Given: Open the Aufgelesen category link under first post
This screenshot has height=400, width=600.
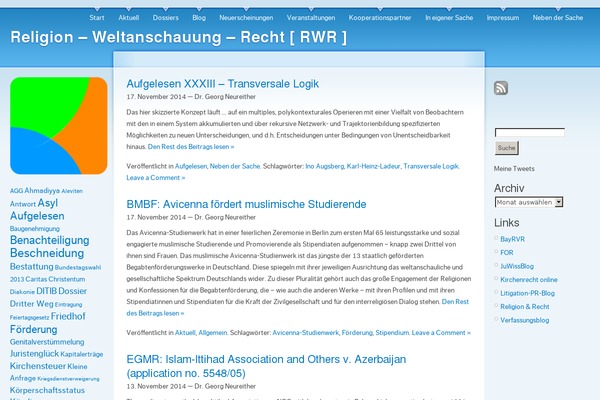Looking at the screenshot, I should point(191,166).
